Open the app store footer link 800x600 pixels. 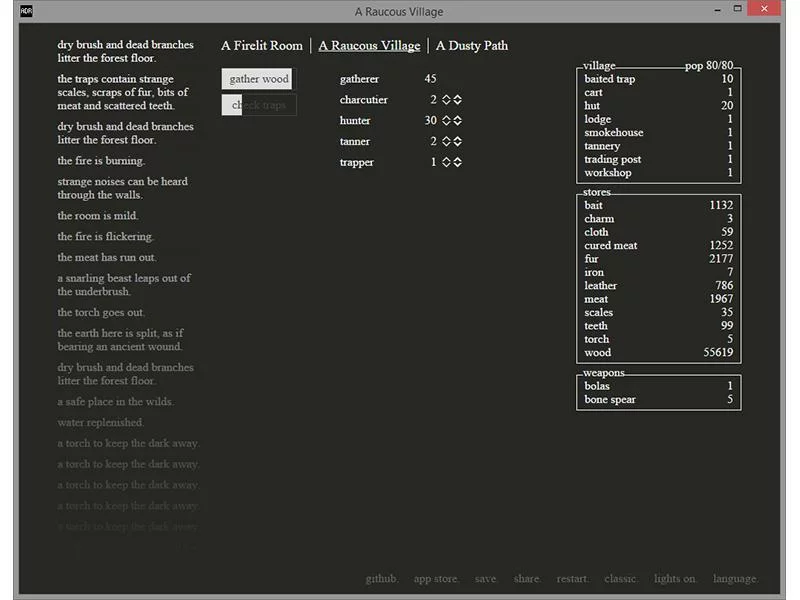436,579
